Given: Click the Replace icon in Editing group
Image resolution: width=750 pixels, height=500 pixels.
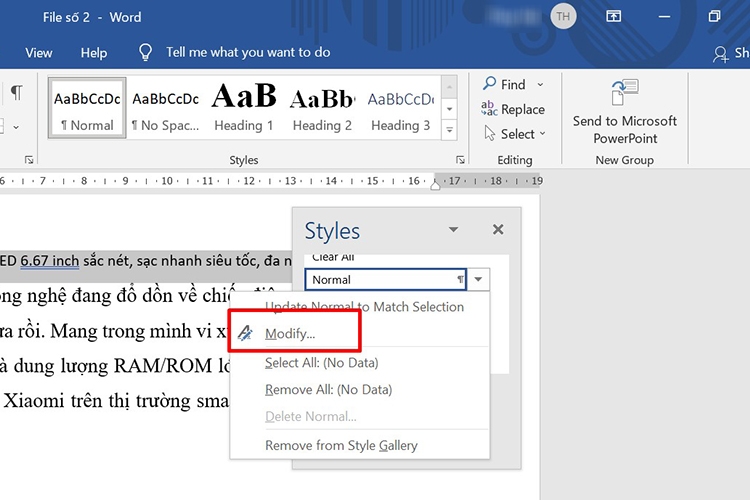Looking at the screenshot, I should pos(490,109).
